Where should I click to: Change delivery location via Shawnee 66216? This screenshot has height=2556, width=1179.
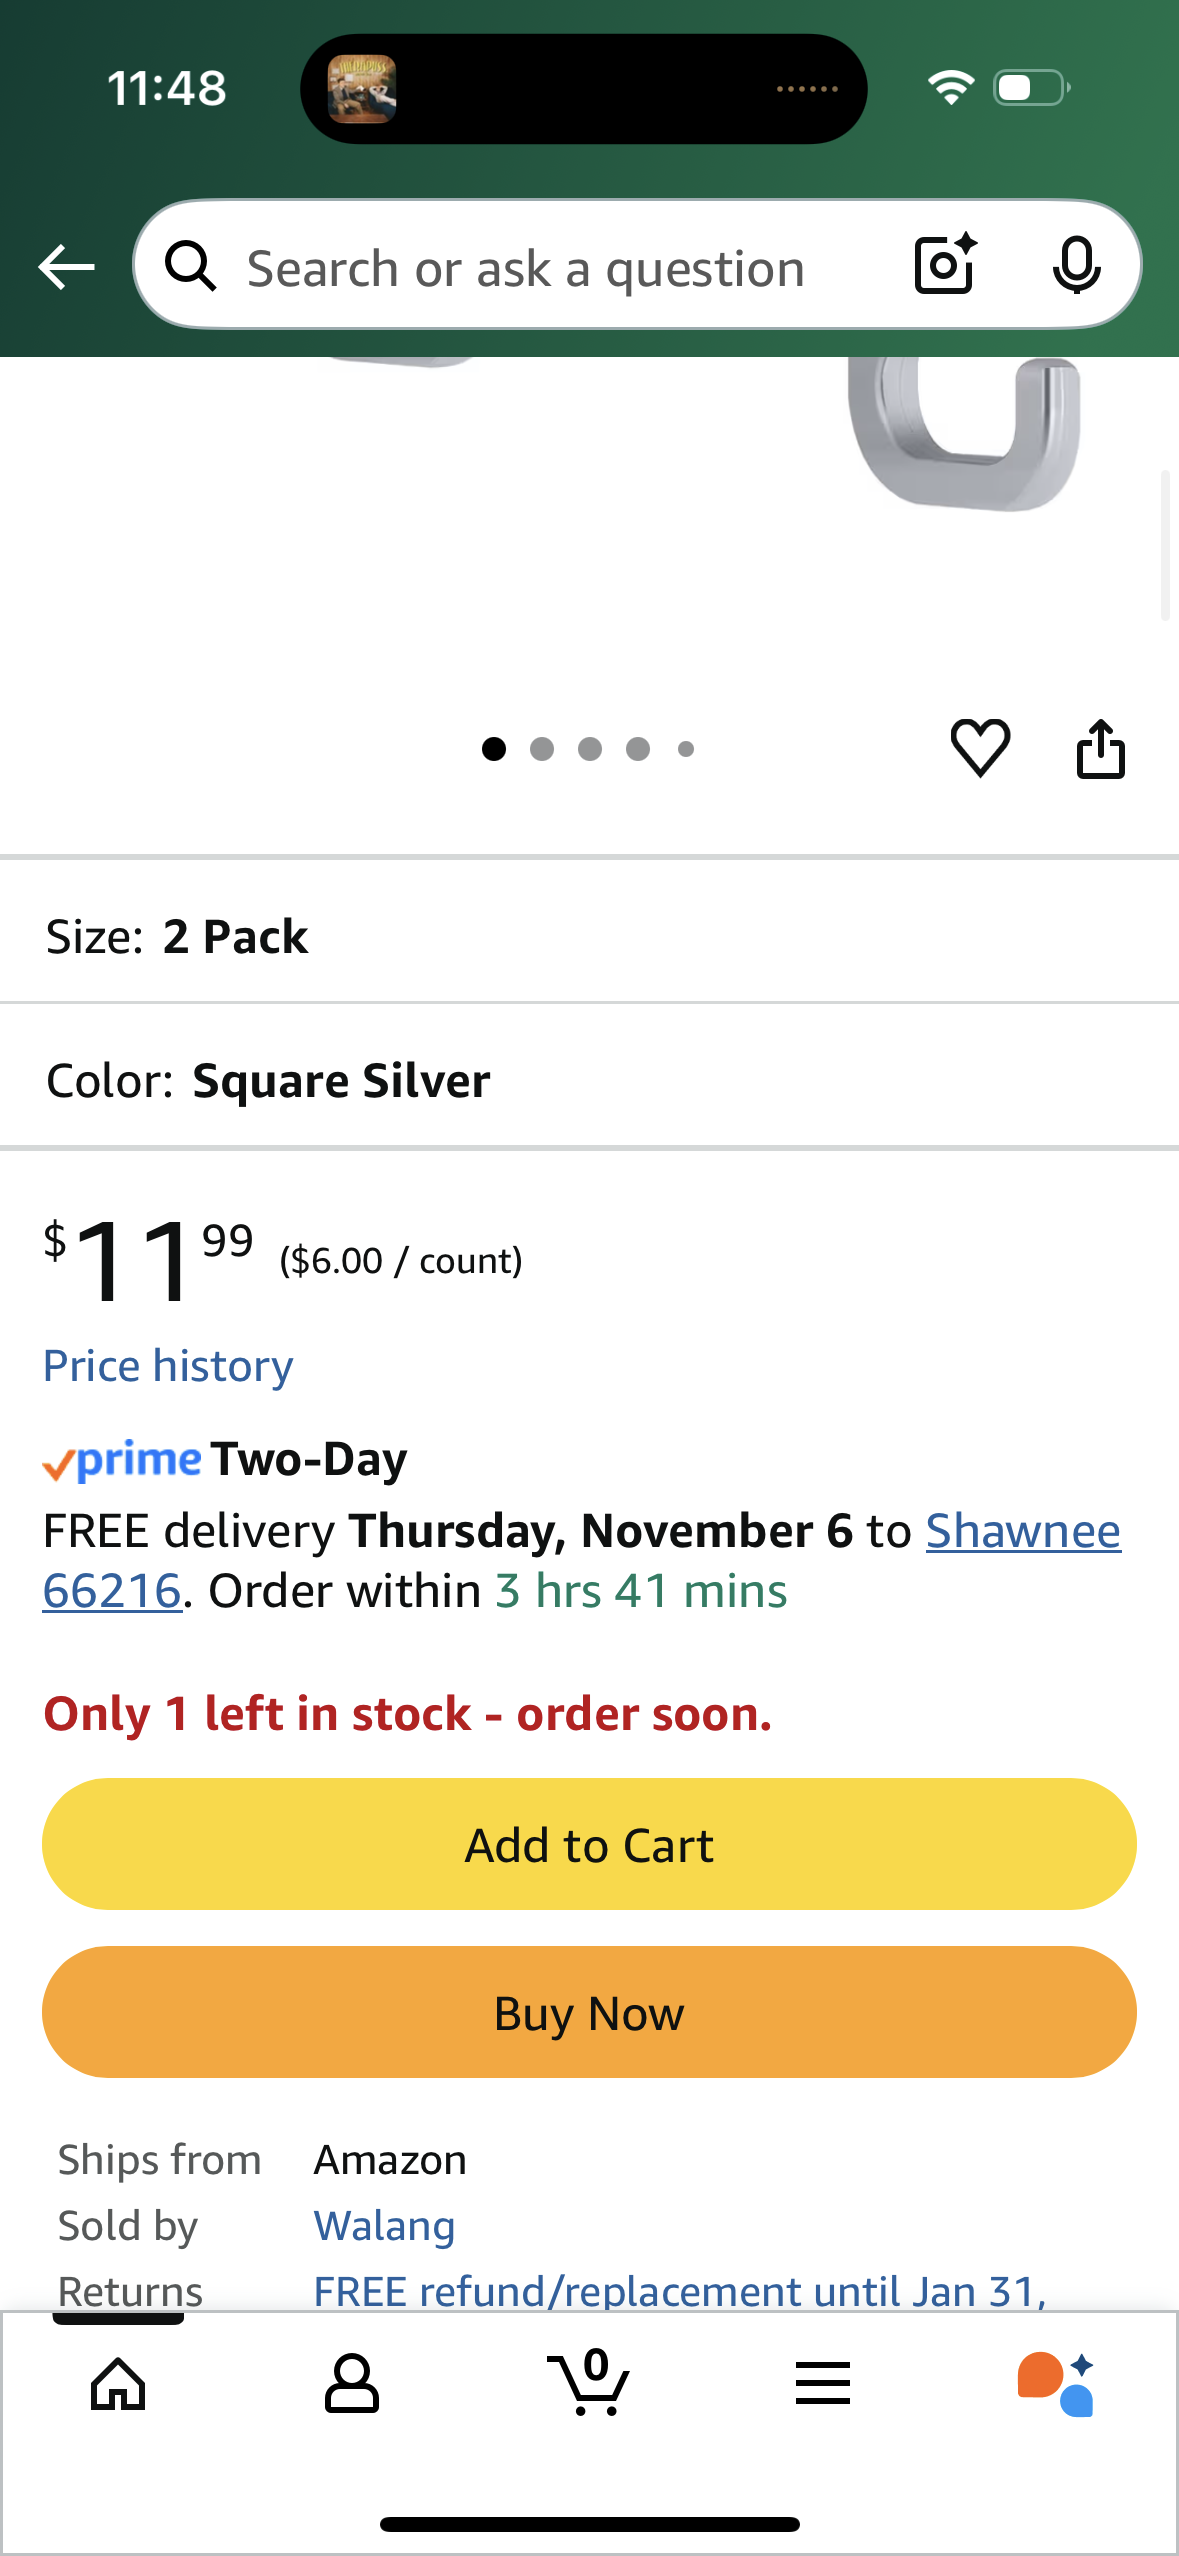[1022, 1530]
